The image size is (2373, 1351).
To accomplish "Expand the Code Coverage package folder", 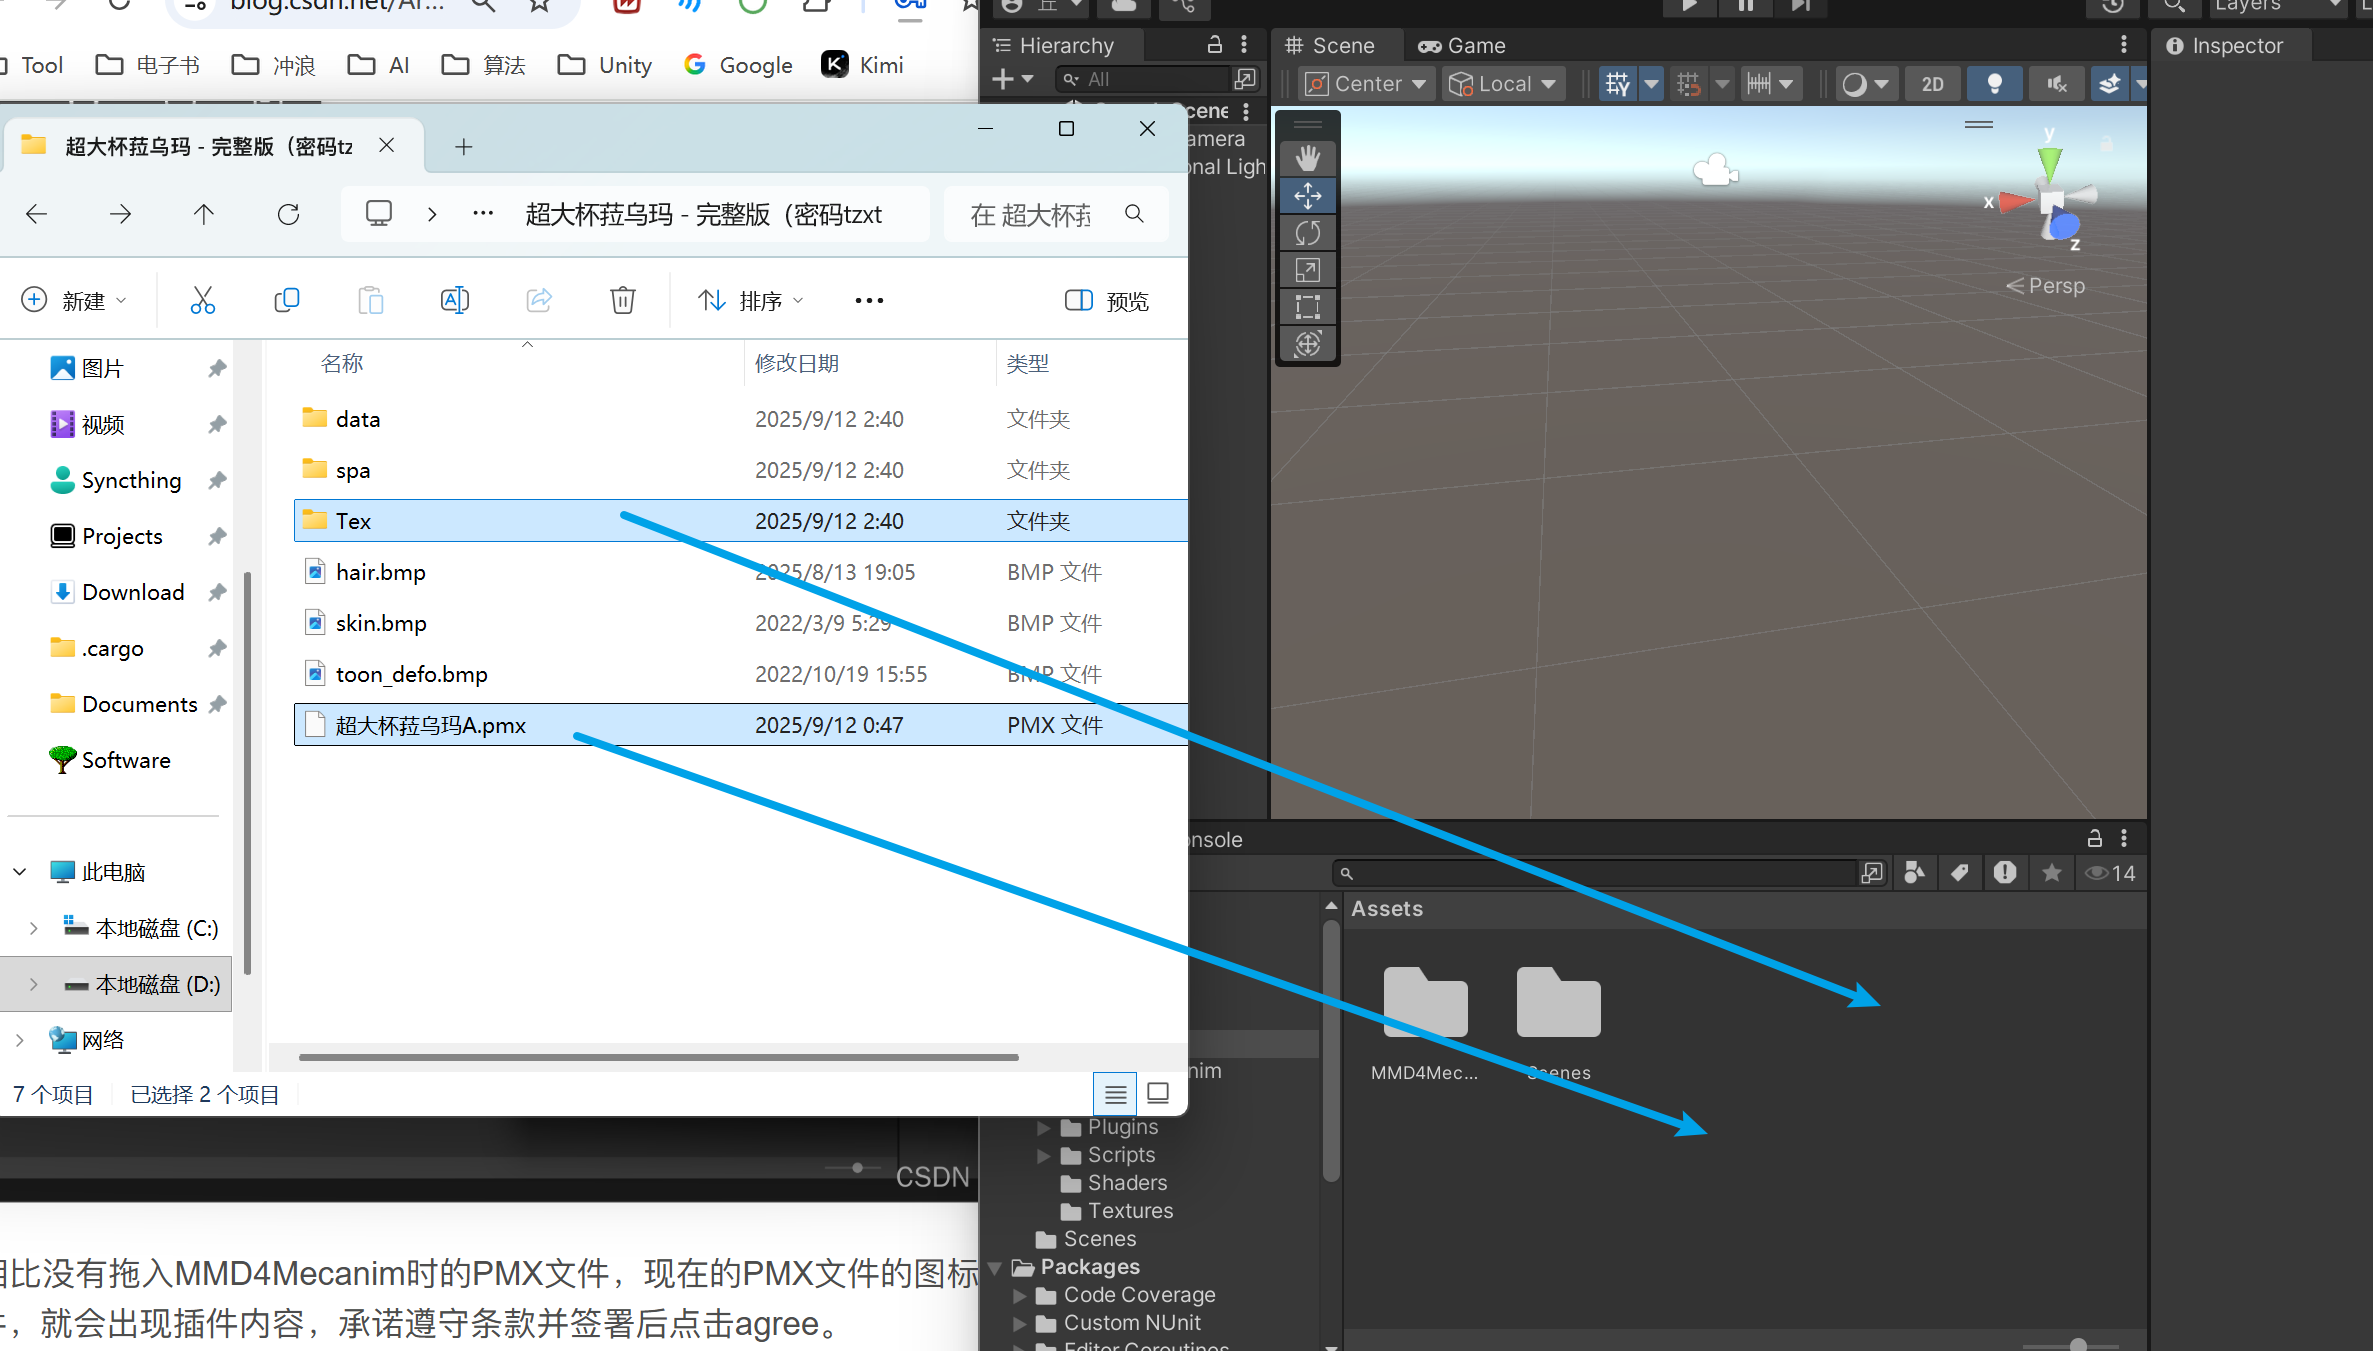I will point(1019,1295).
